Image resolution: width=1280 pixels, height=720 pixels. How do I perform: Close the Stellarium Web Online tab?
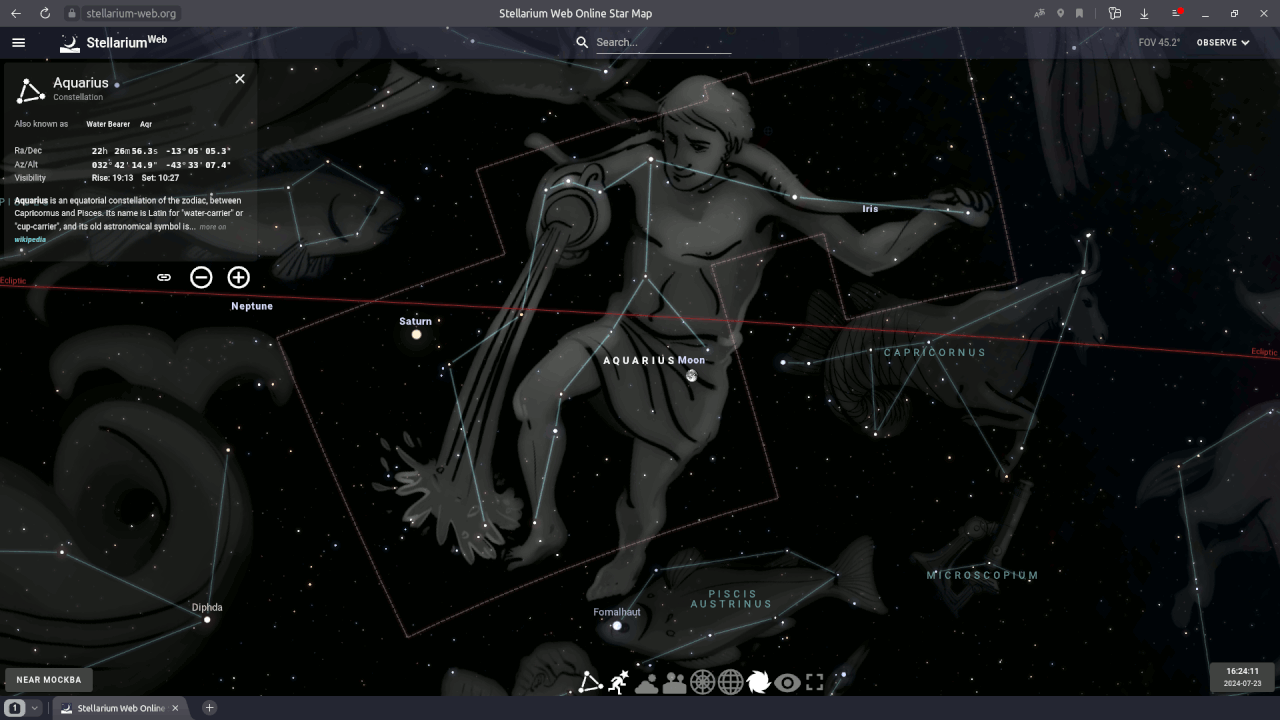click(x=175, y=708)
